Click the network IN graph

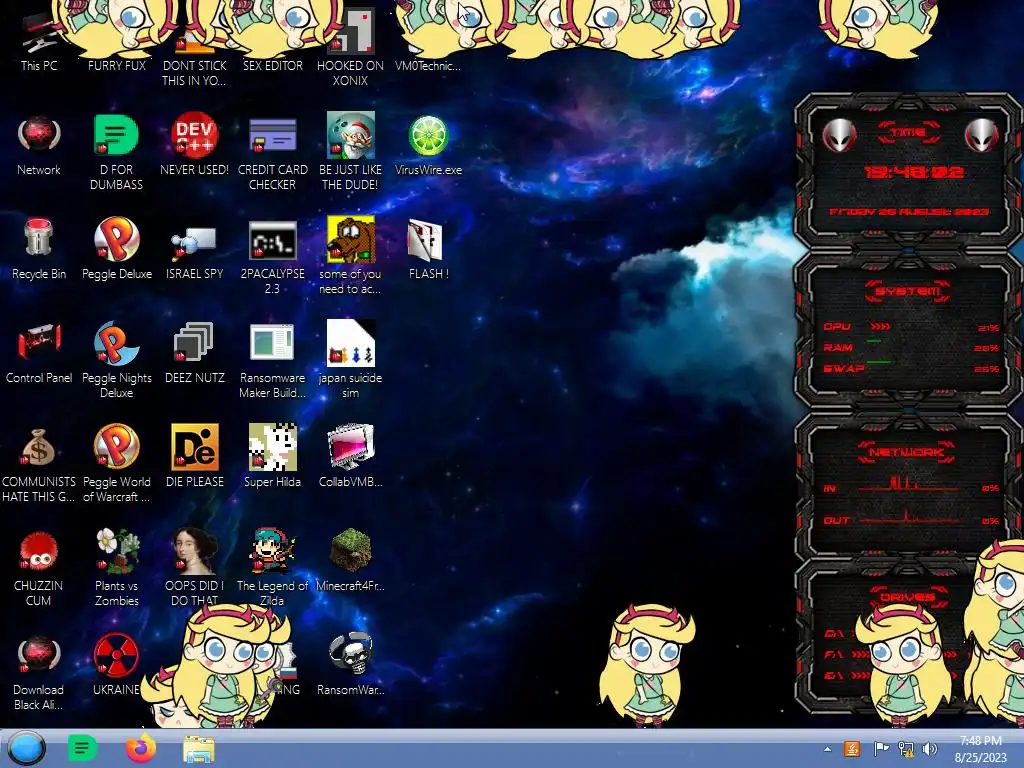[x=908, y=484]
